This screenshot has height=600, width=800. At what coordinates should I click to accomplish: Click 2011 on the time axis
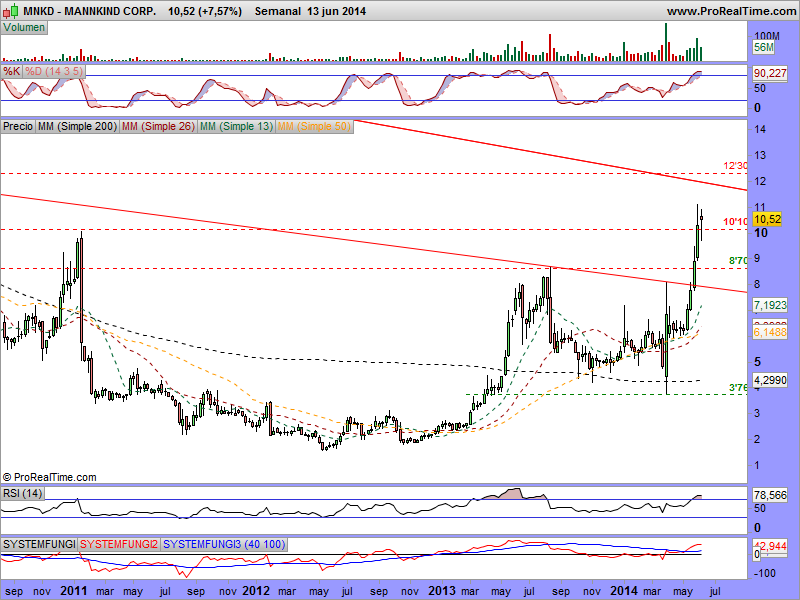pos(74,591)
